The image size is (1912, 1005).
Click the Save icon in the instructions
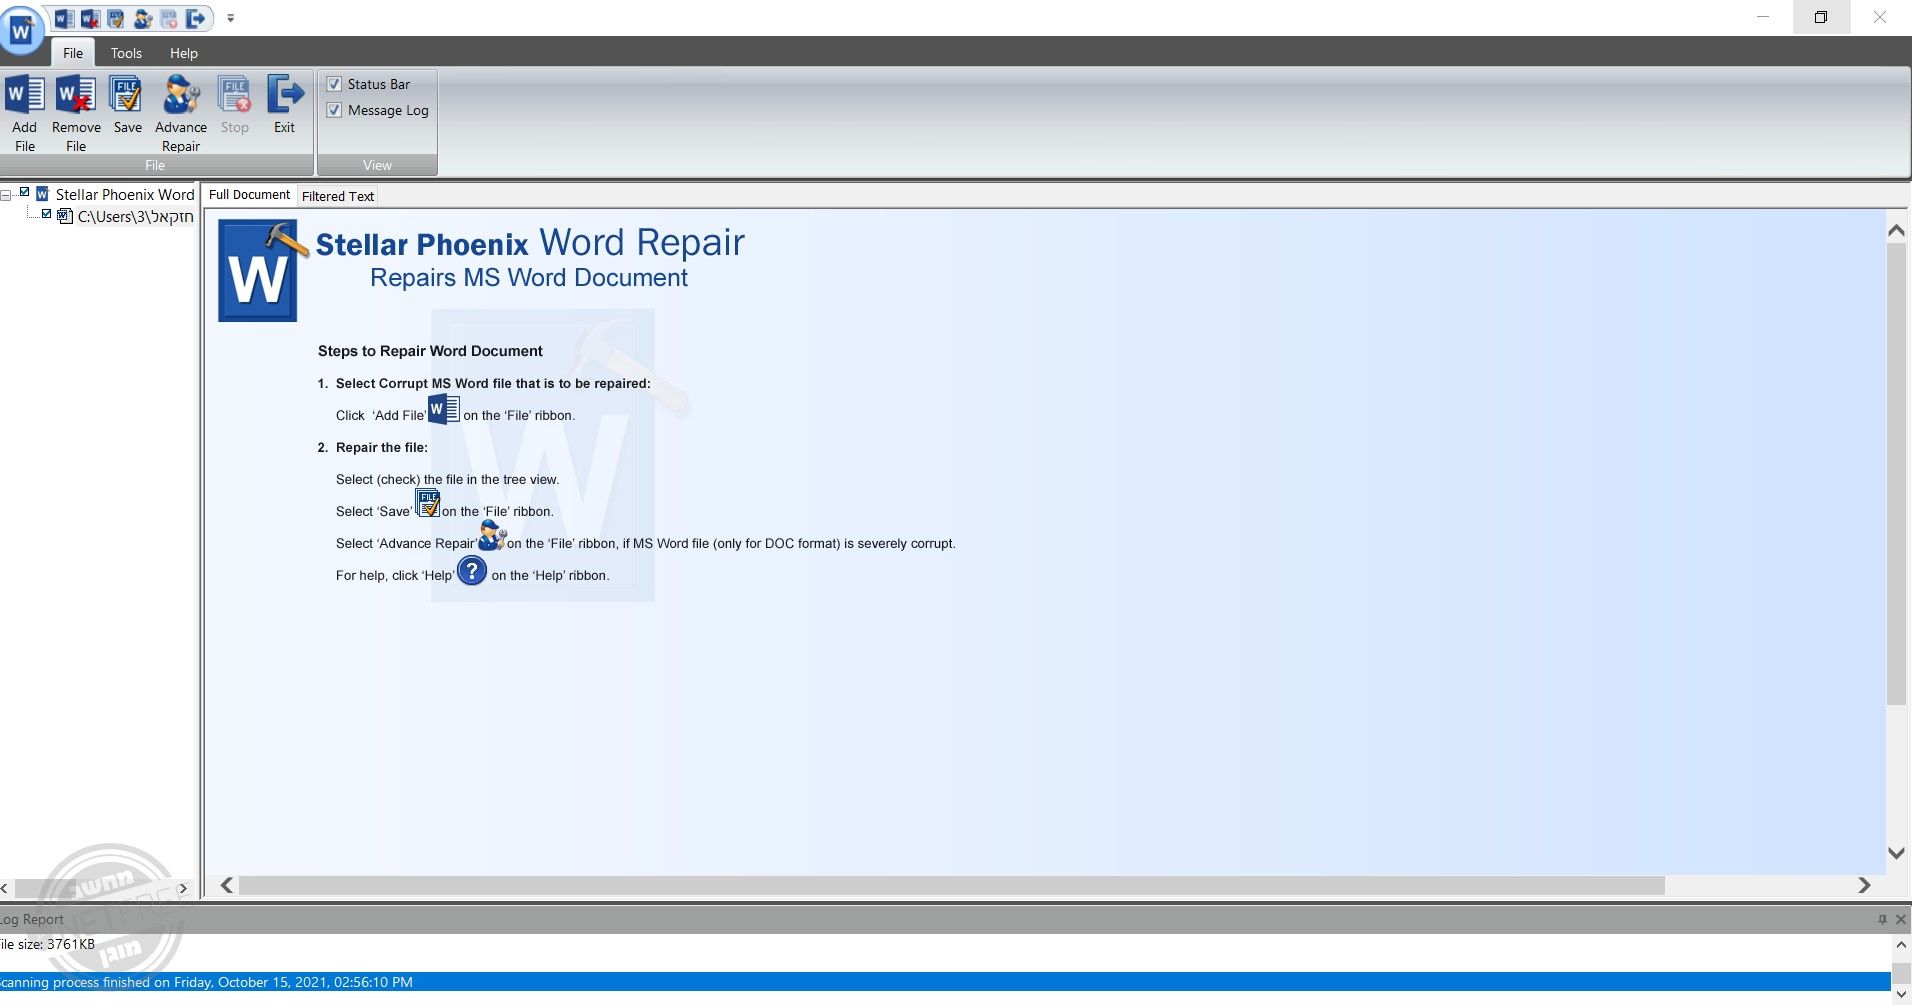point(428,503)
